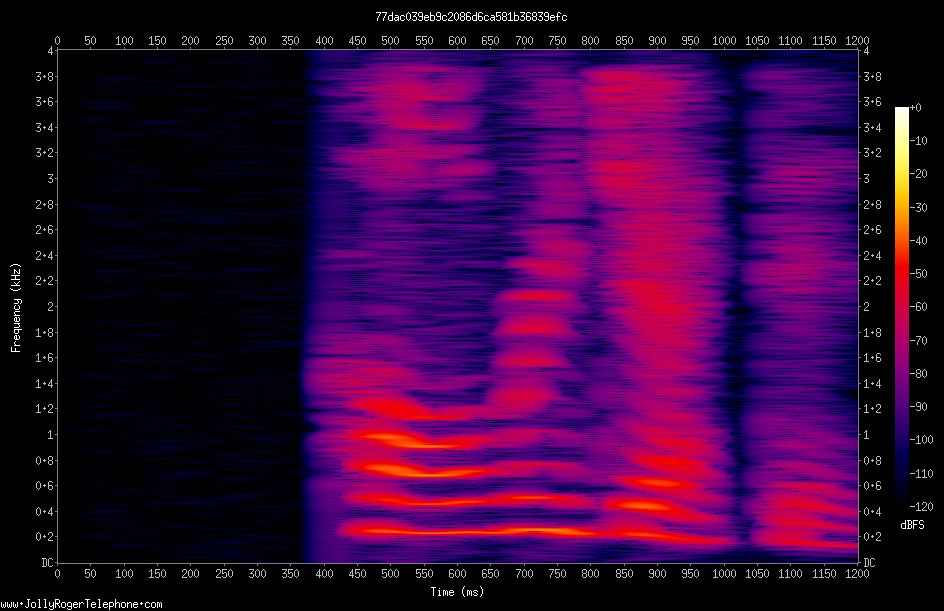944x611 pixels.
Task: Select the -110 color bar label
Action: click(921, 474)
